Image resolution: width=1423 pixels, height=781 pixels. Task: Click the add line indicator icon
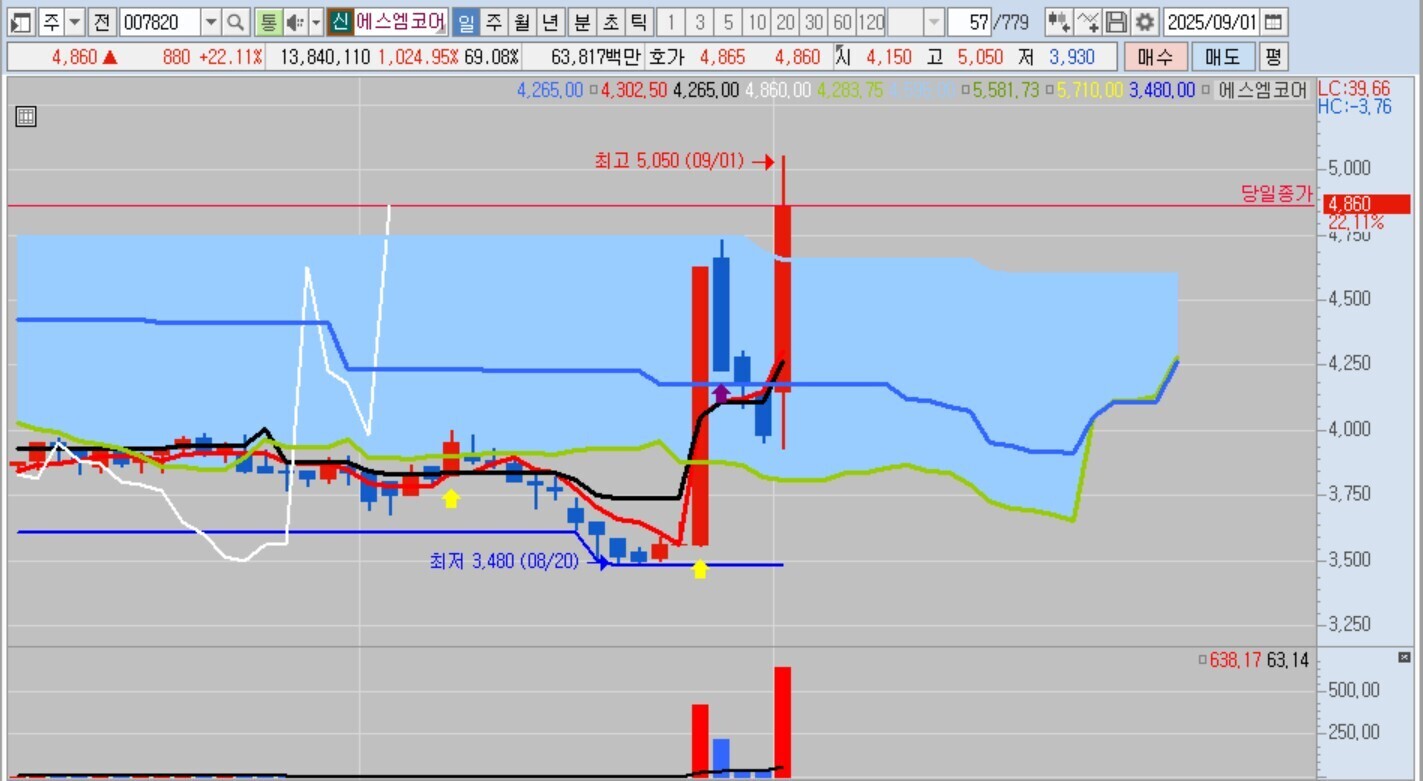(x=1089, y=22)
